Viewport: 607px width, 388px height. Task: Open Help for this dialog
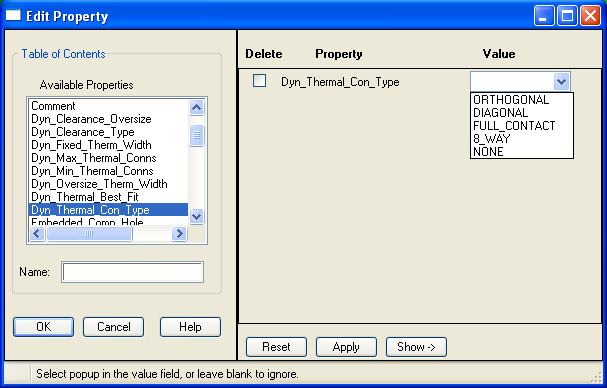[190, 327]
